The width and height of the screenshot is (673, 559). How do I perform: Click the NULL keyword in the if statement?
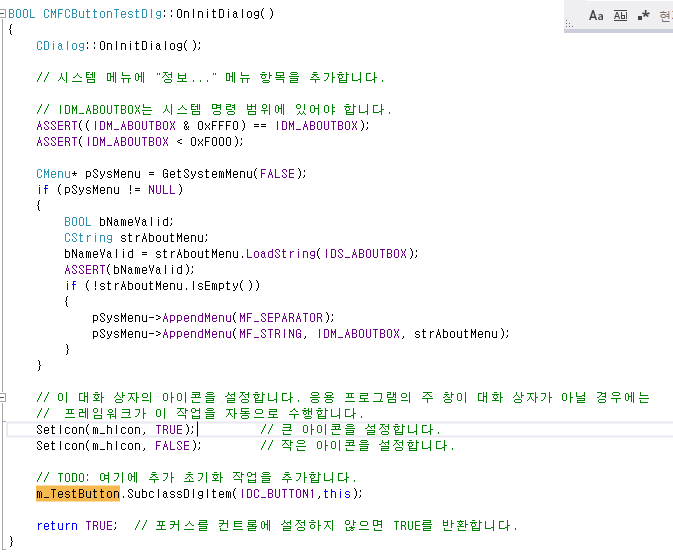click(x=161, y=190)
